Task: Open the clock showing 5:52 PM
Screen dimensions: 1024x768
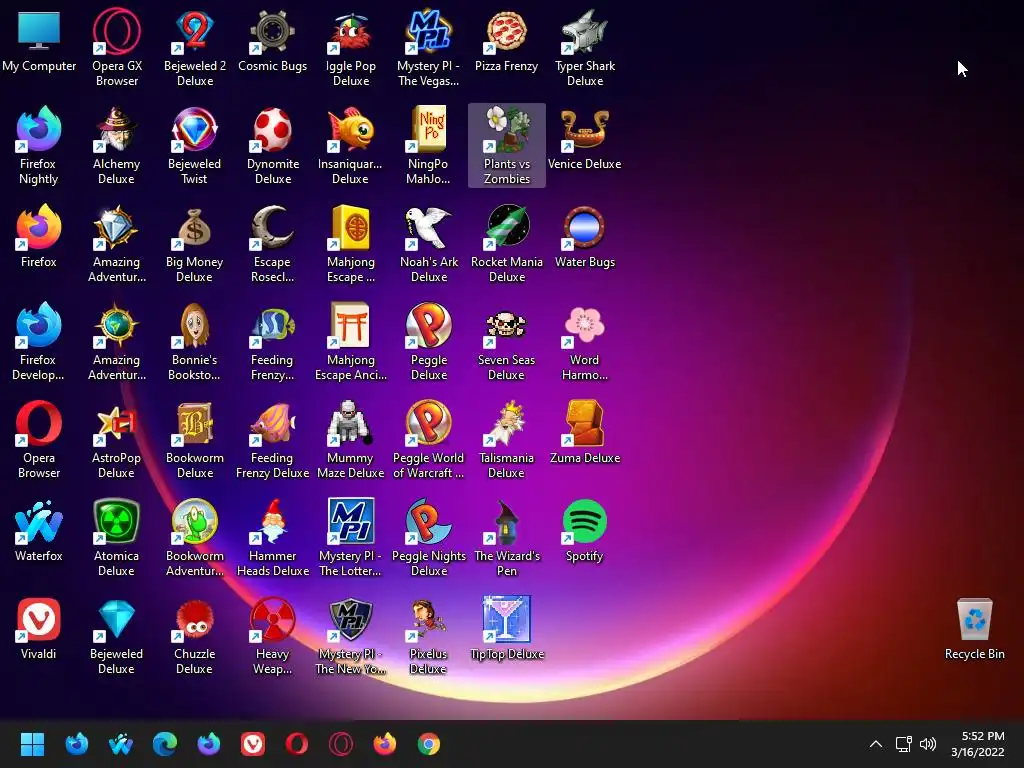Action: (978, 744)
